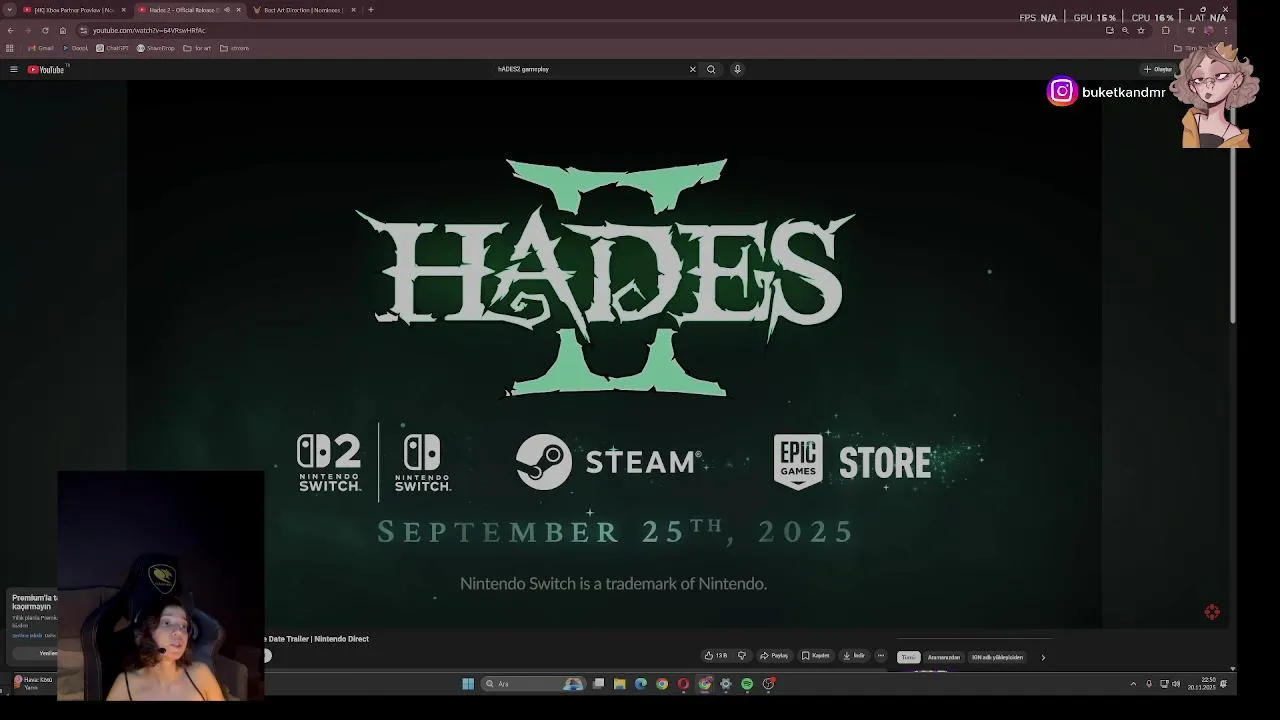Screen dimensions: 1280x720
Task: Open the browser extensions puzzle icon
Action: coord(1165,30)
